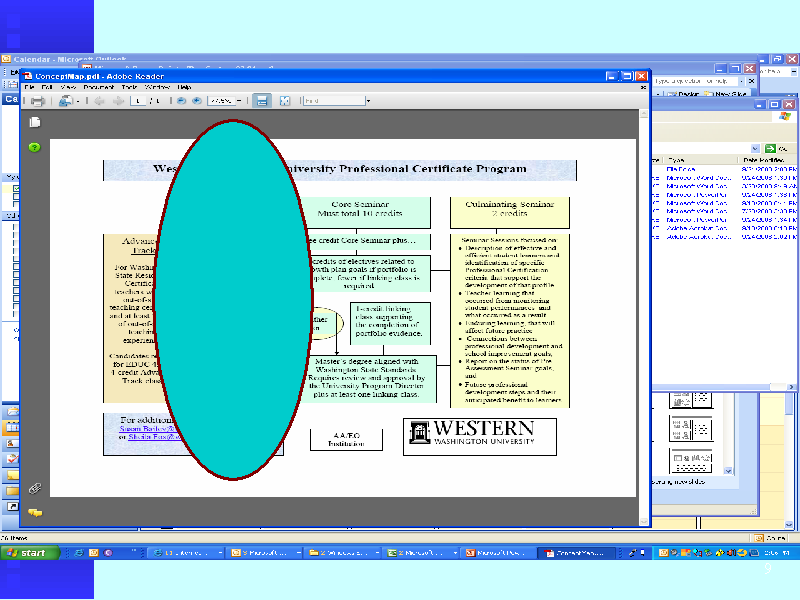Click the fit-to-window page icon
The image size is (800, 600).
click(285, 101)
